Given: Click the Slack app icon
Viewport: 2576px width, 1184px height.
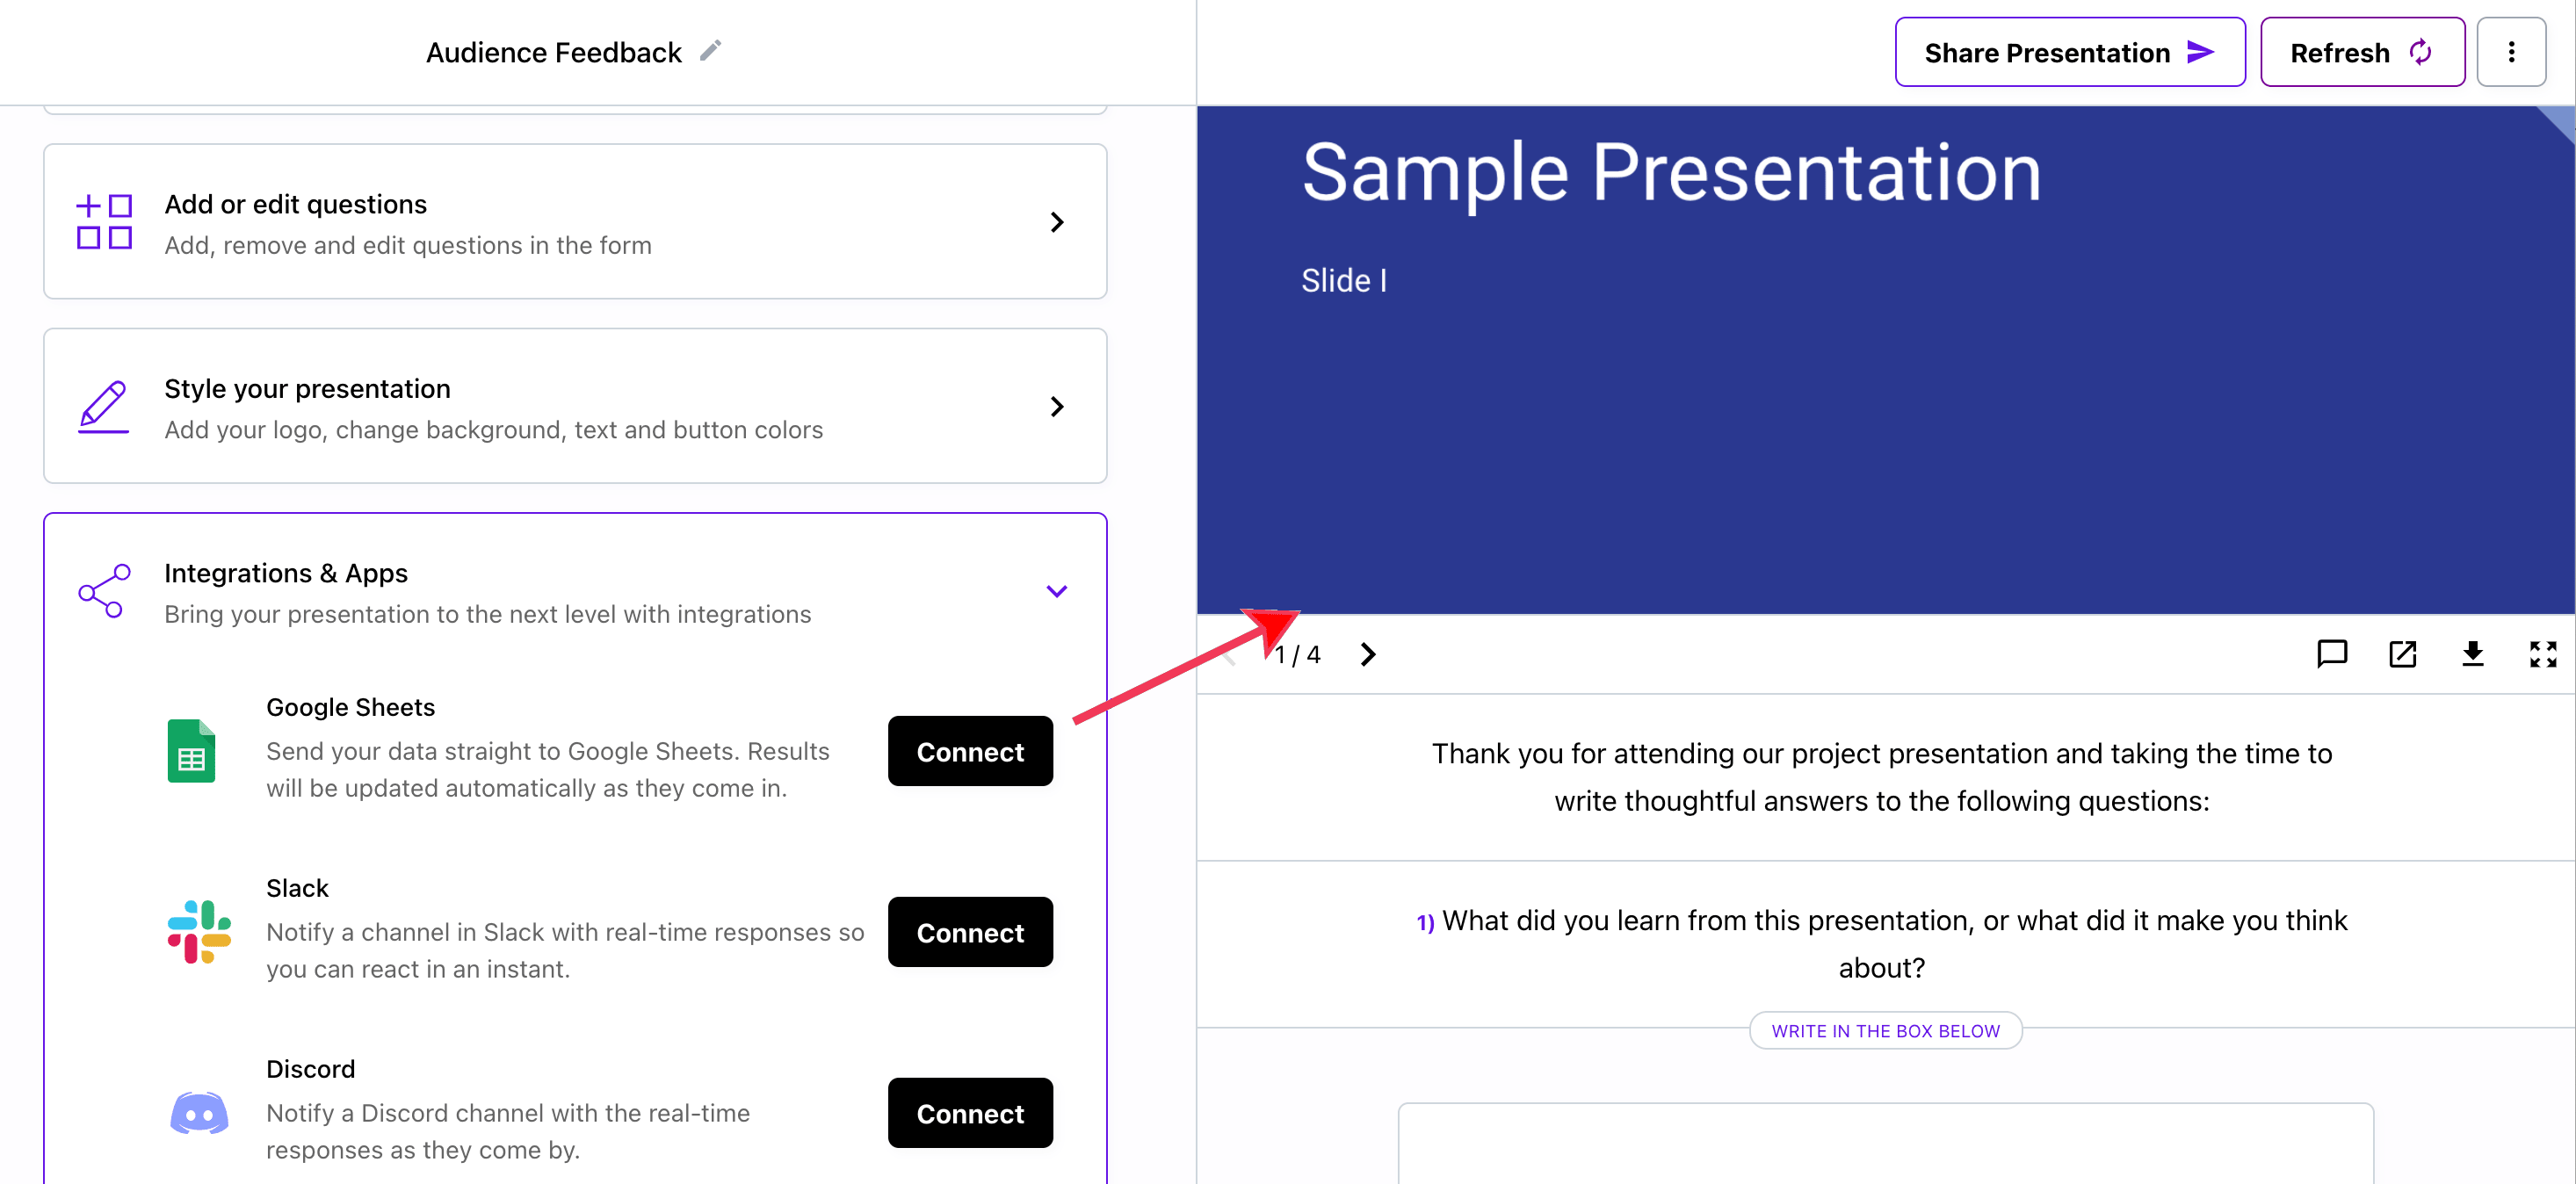Looking at the screenshot, I should coord(196,933).
